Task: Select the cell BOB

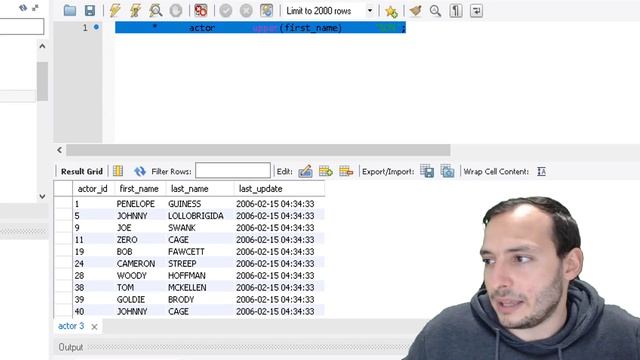Action: 124,251
